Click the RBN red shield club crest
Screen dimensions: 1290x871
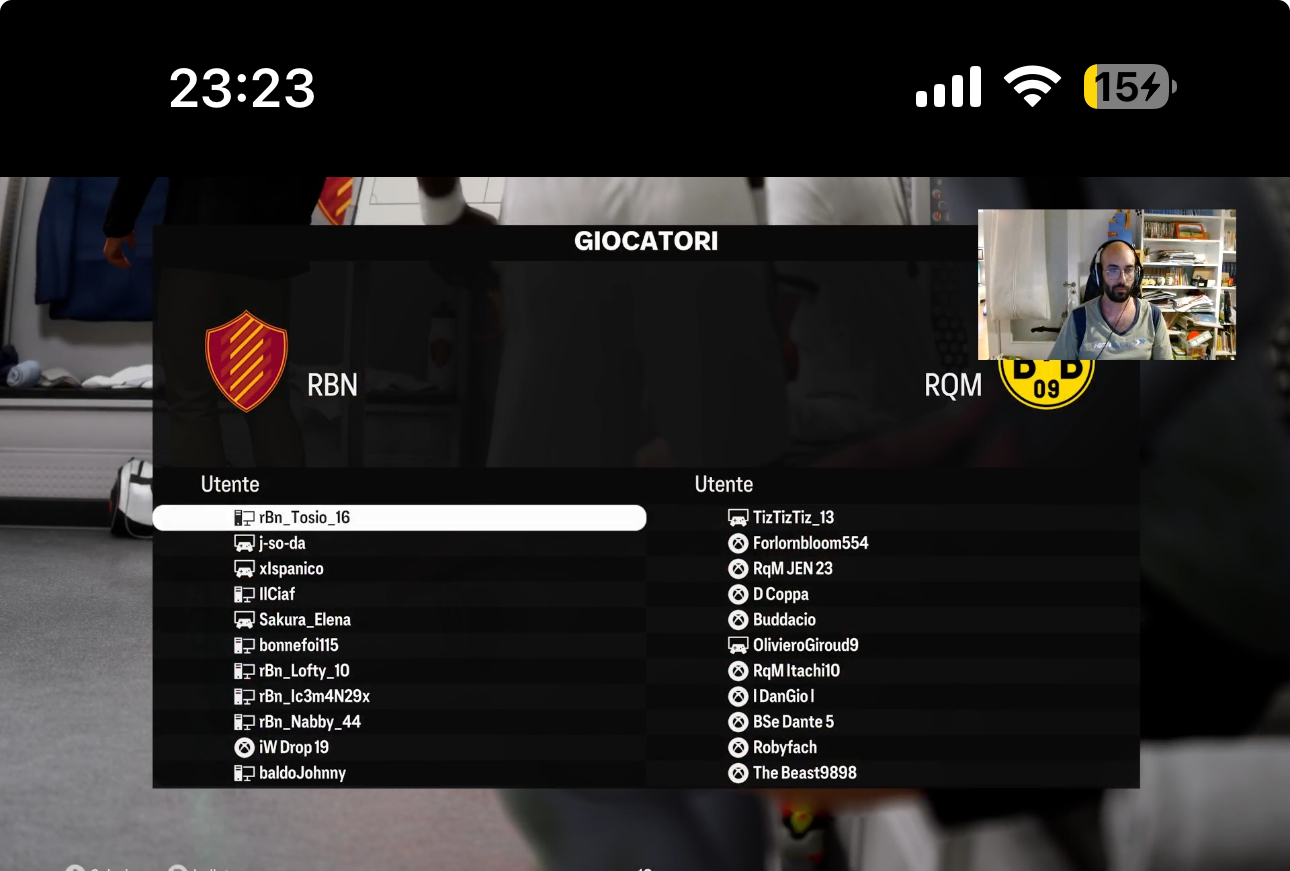(246, 361)
